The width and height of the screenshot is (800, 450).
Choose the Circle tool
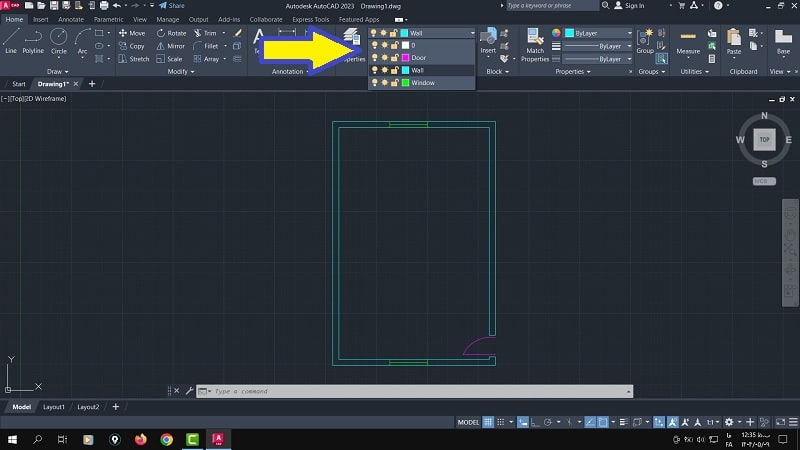point(59,41)
